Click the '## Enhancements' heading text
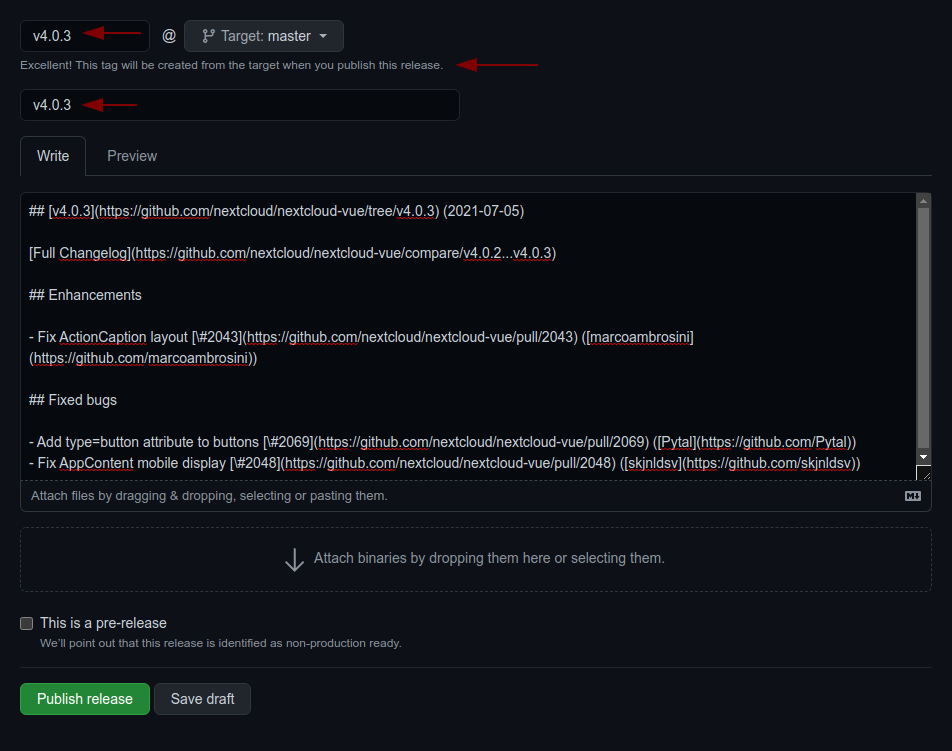The image size is (952, 751). (x=85, y=295)
